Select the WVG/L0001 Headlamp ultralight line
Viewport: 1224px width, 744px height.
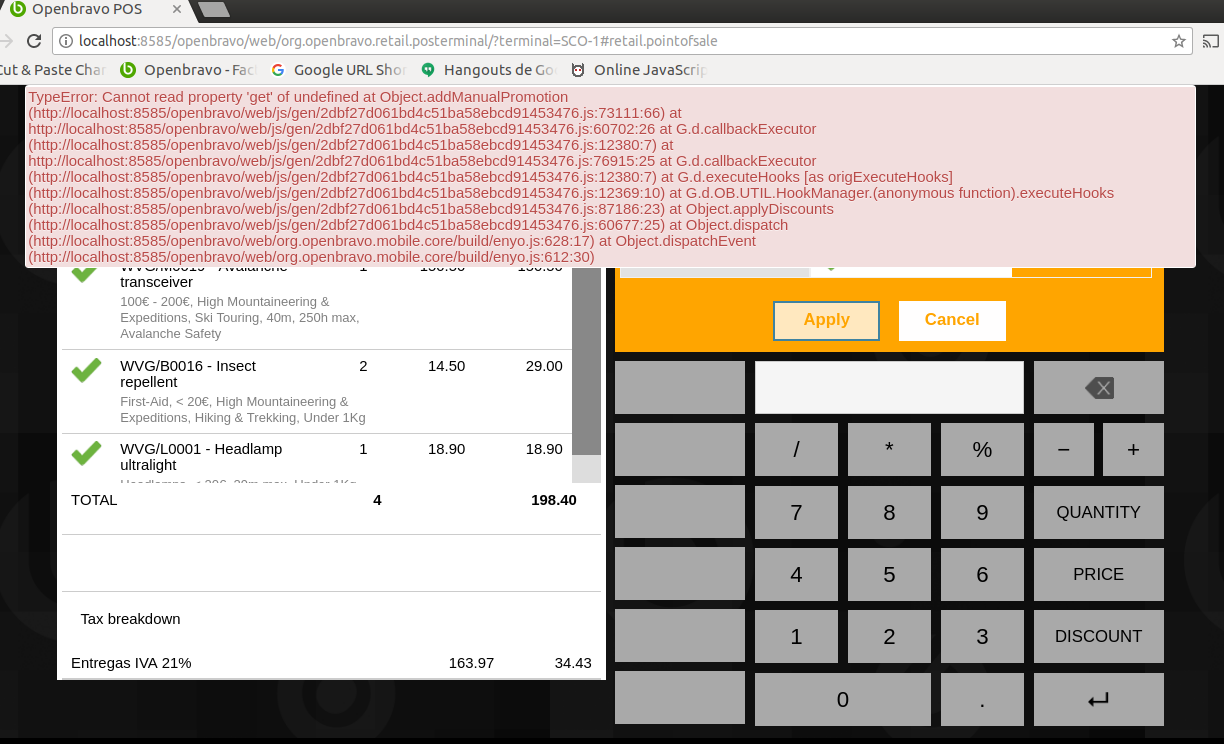(316, 458)
